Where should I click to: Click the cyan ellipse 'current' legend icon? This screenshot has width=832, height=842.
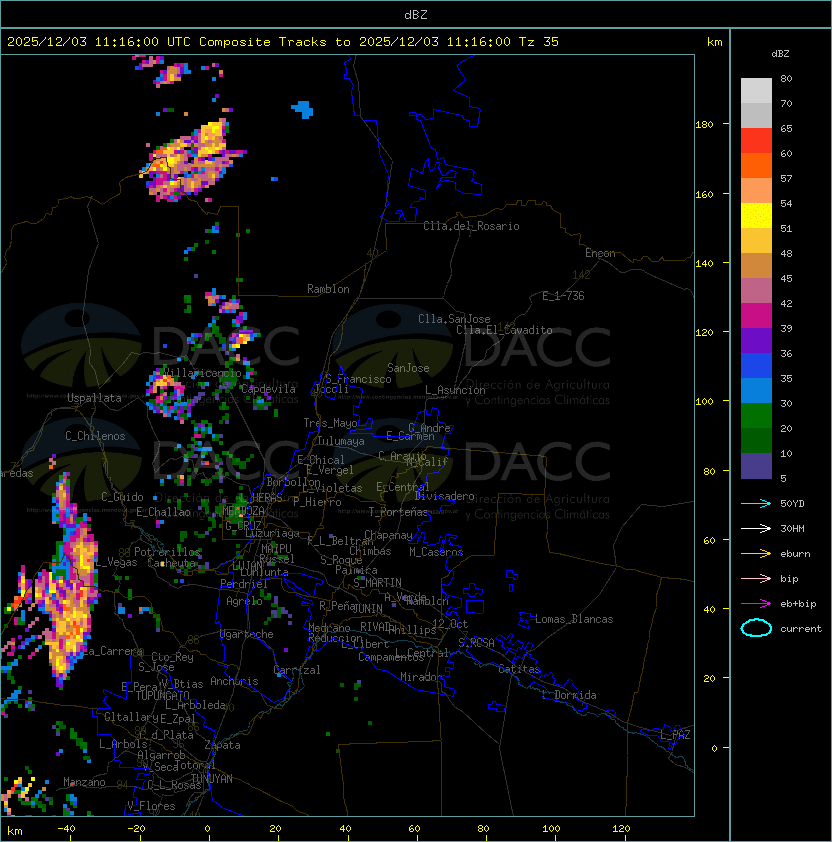(x=756, y=628)
